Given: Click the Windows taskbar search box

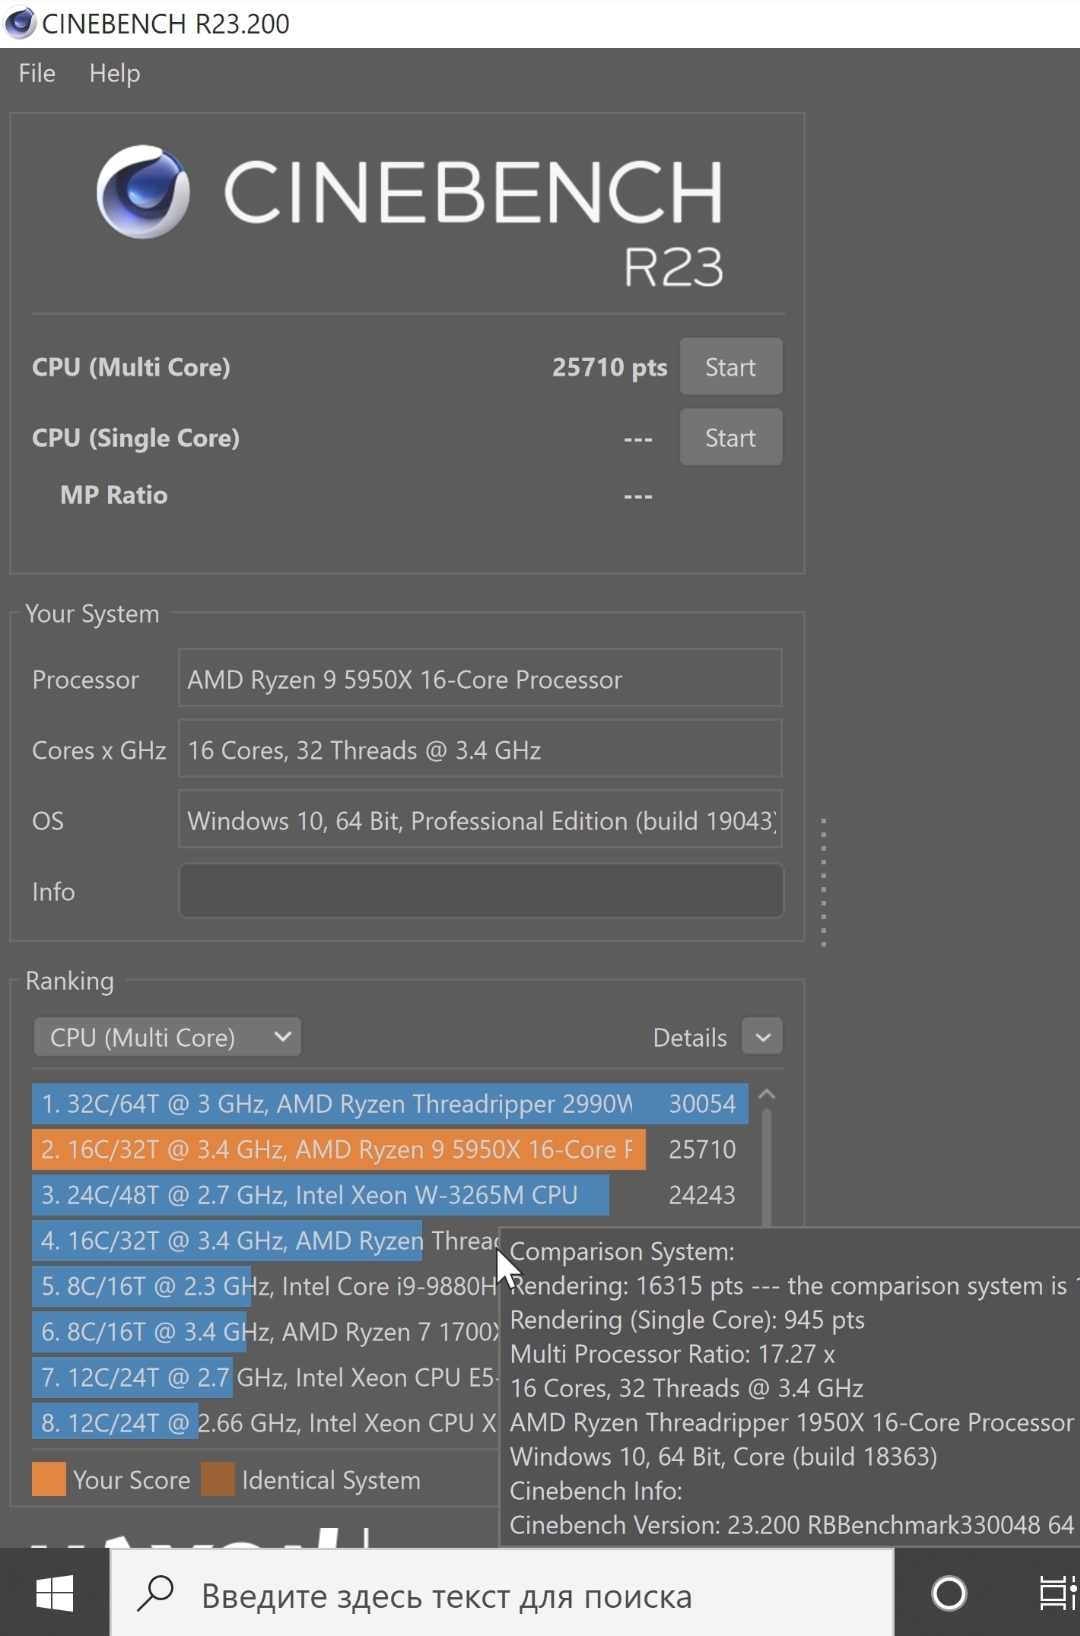Looking at the screenshot, I should point(501,1593).
